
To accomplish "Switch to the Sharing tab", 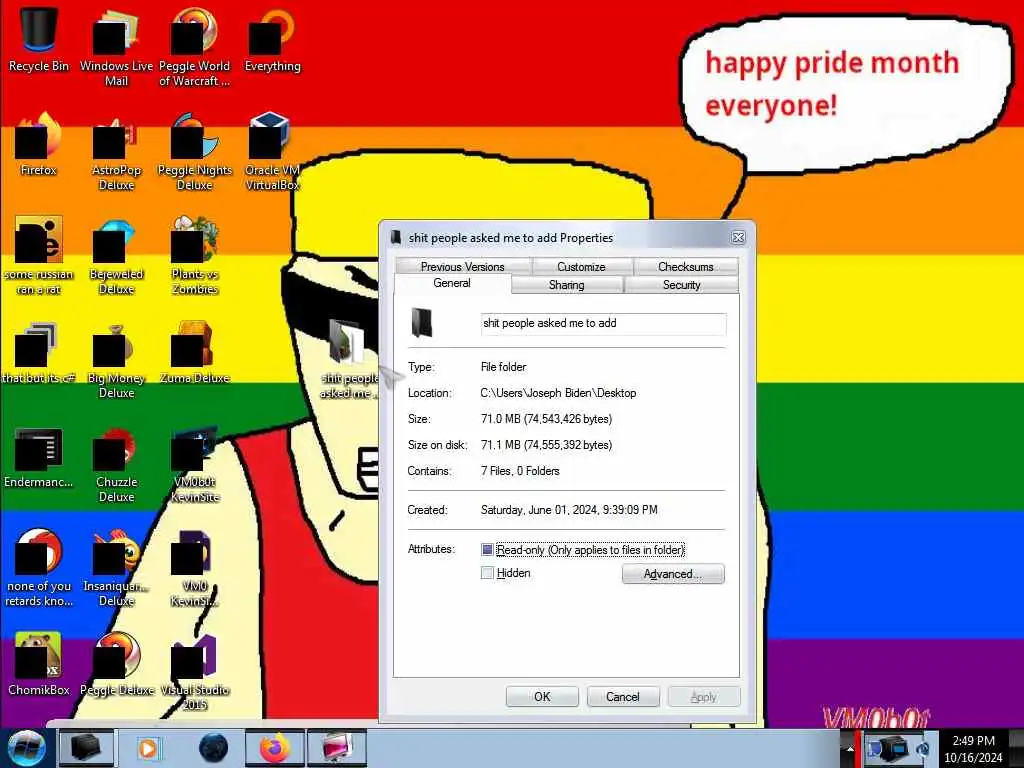I will click(566, 285).
